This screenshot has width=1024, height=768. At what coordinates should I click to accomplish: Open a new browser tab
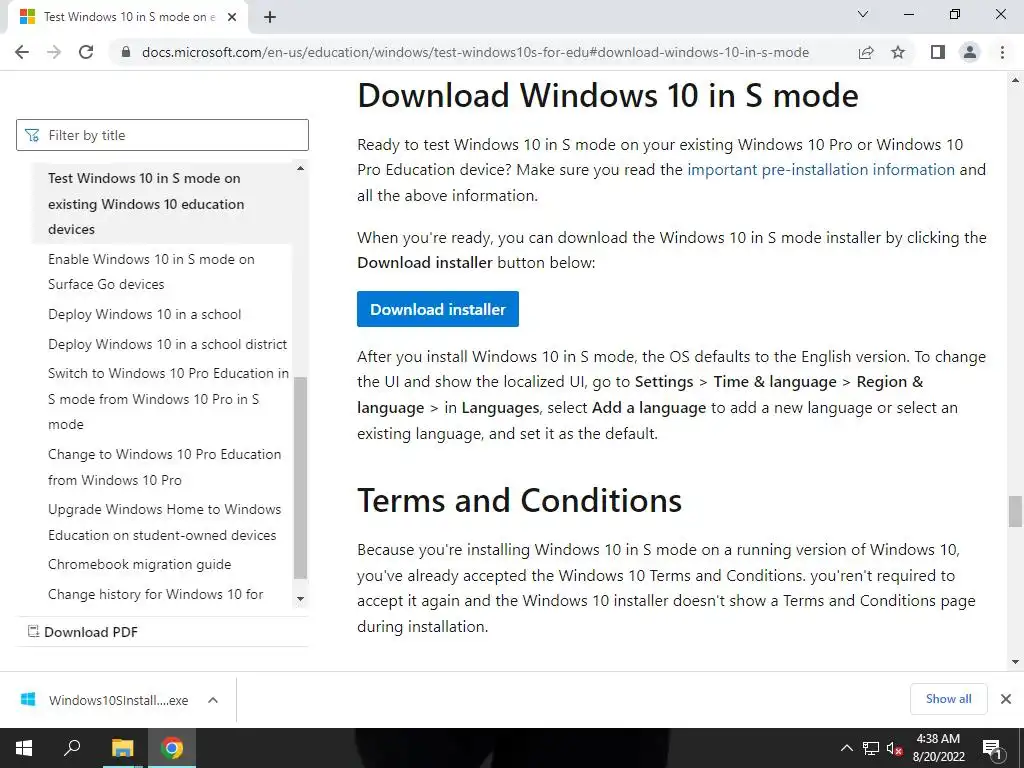pos(270,17)
